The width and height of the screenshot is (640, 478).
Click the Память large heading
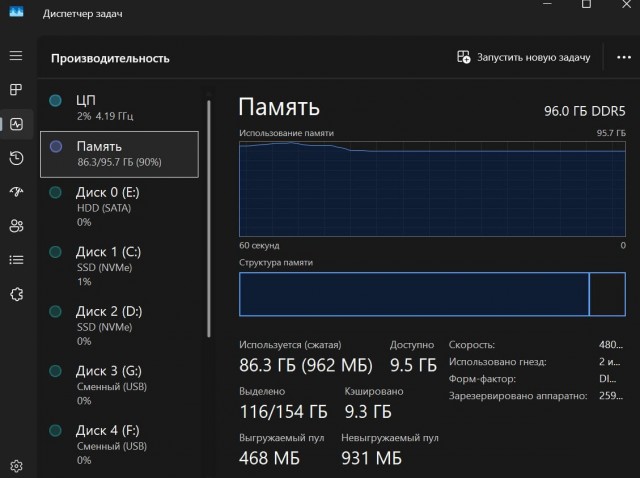click(279, 107)
